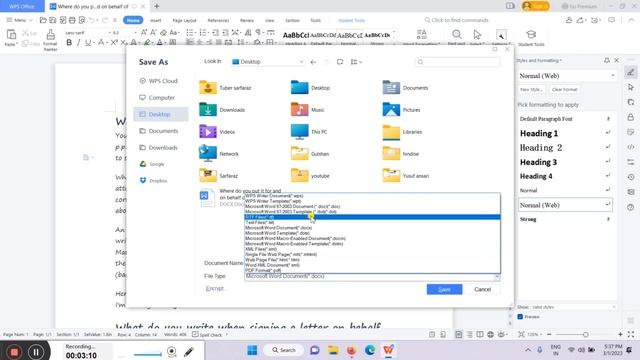Choose Text Files in the file type list
Screen dimensions: 640x360
click(372, 222)
